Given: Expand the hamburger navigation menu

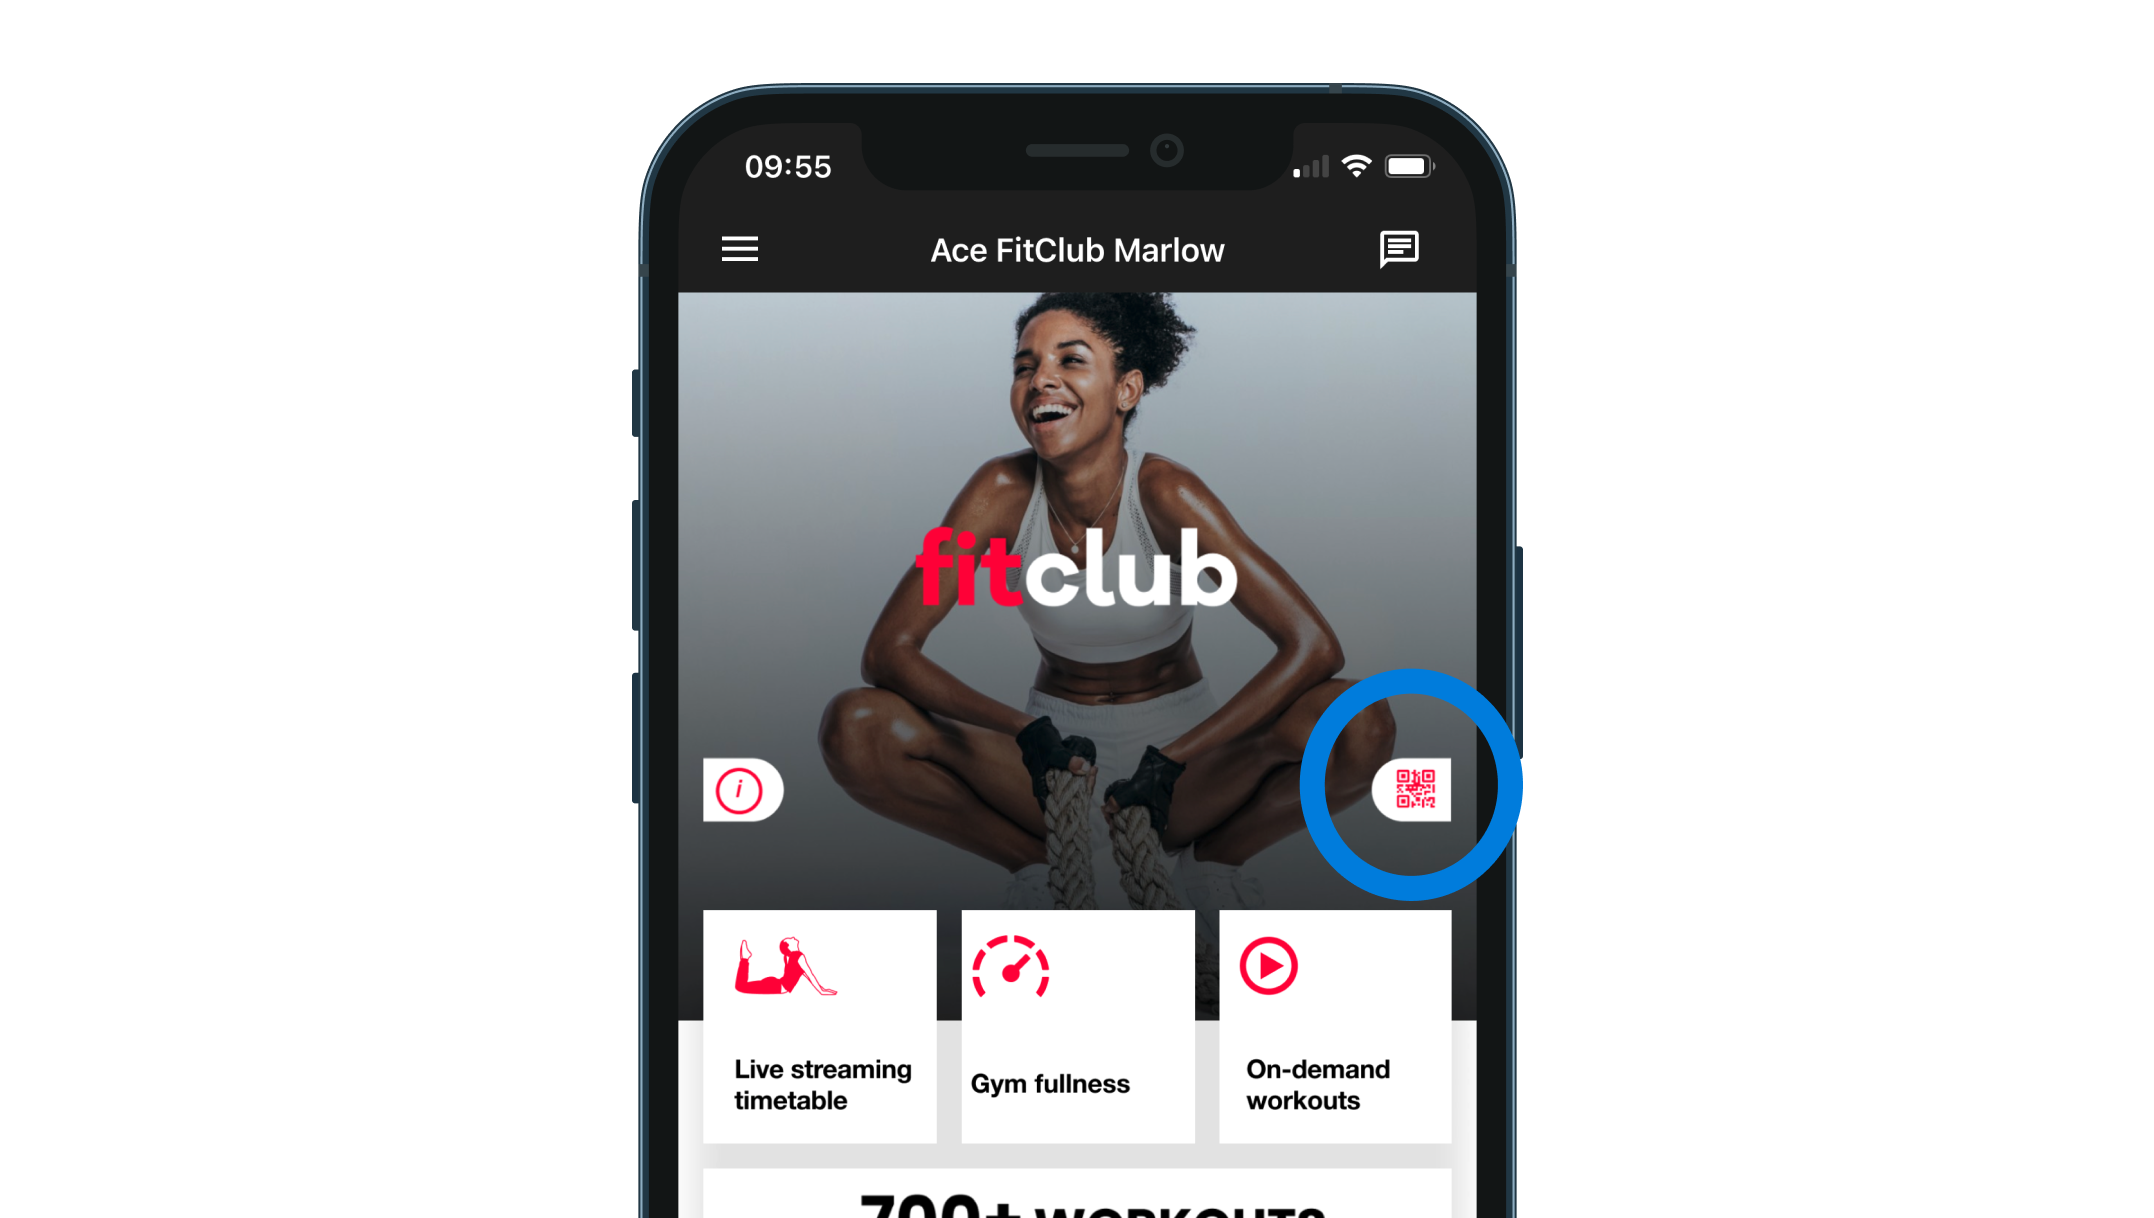Looking at the screenshot, I should 738,249.
